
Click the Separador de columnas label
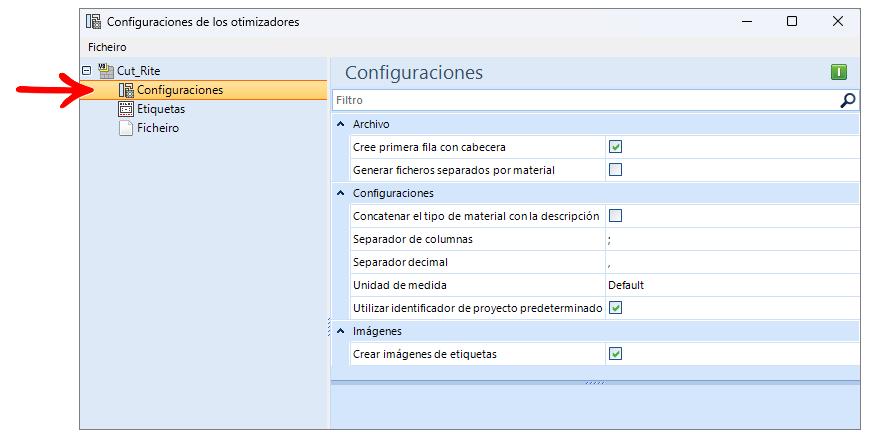click(x=413, y=239)
